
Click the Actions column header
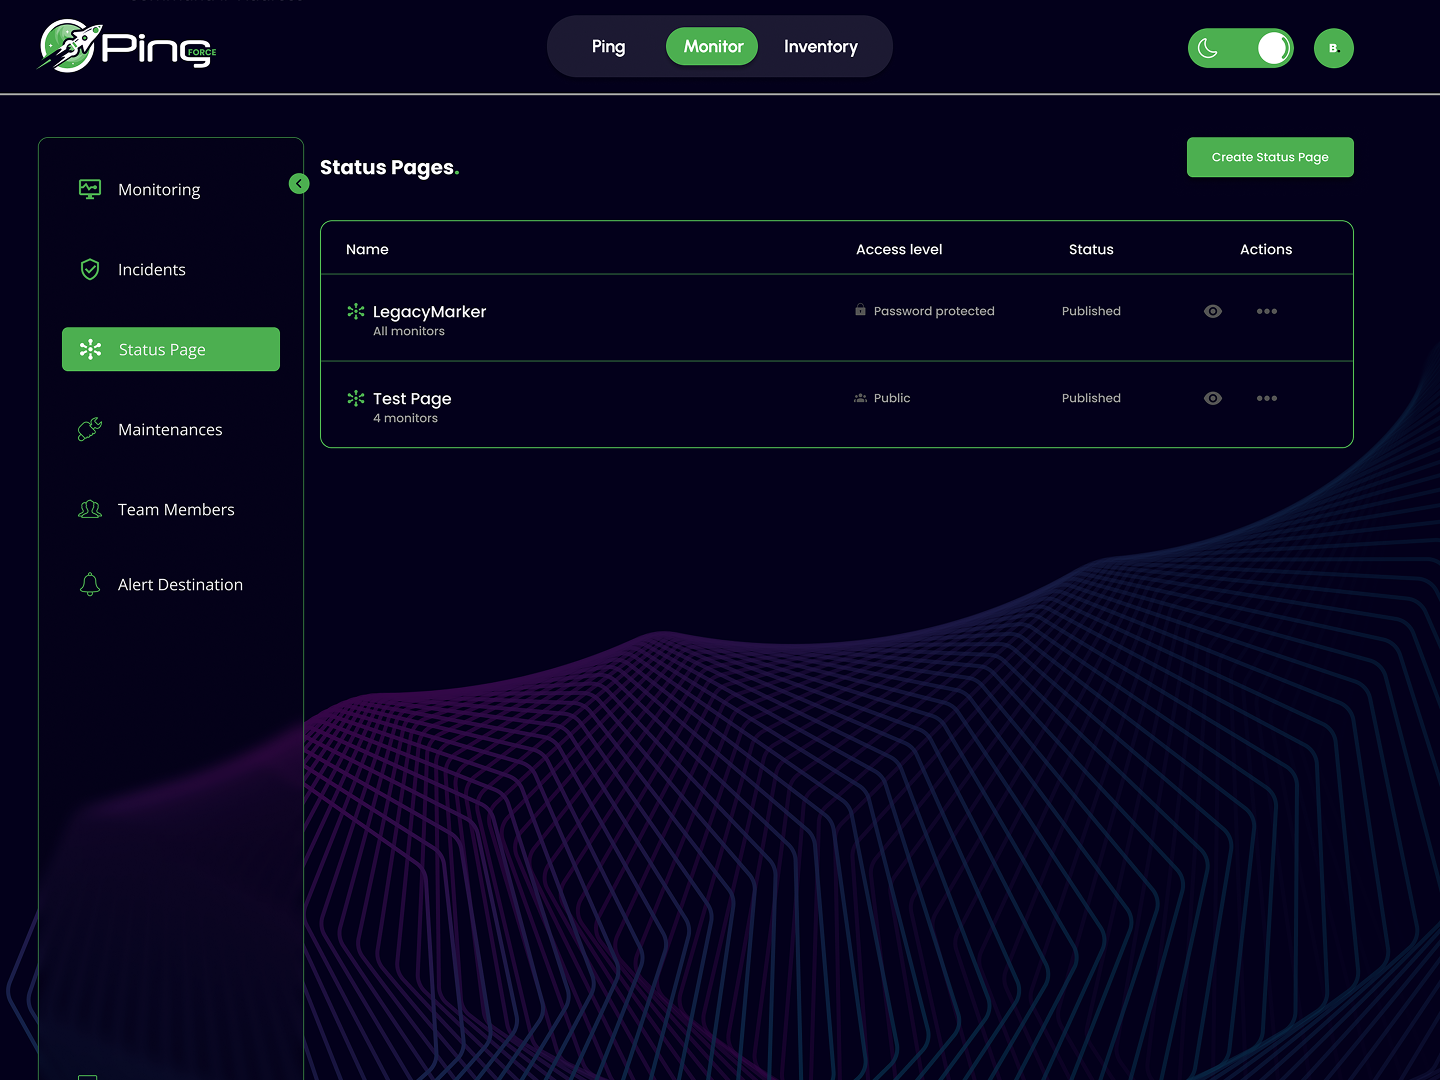[x=1266, y=249]
